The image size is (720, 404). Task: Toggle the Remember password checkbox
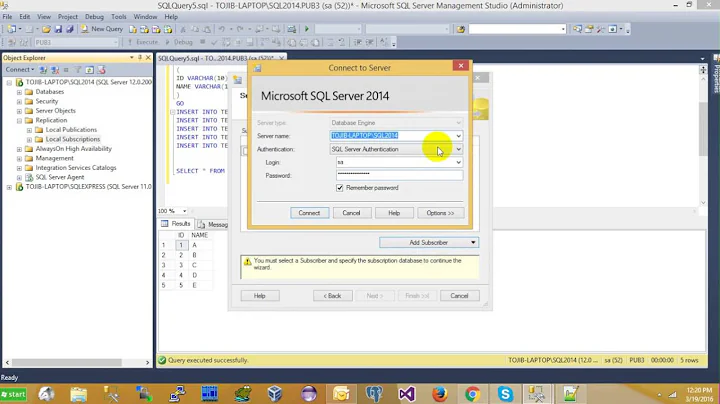[x=340, y=188]
